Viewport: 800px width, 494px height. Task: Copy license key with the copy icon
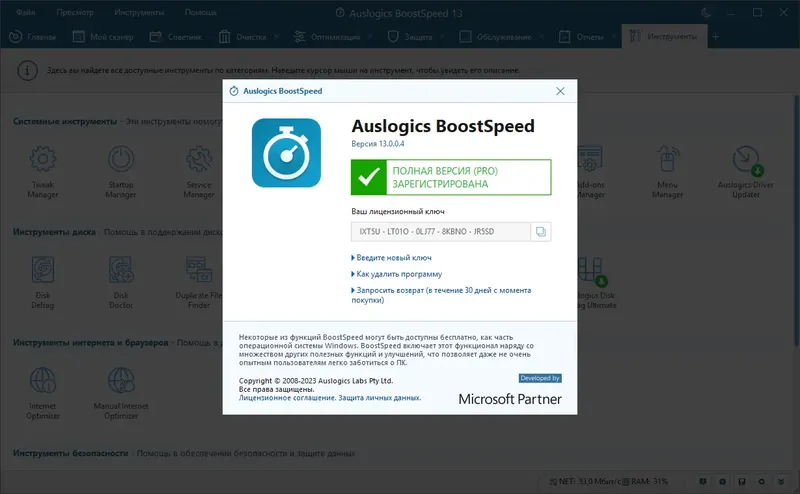pos(541,232)
